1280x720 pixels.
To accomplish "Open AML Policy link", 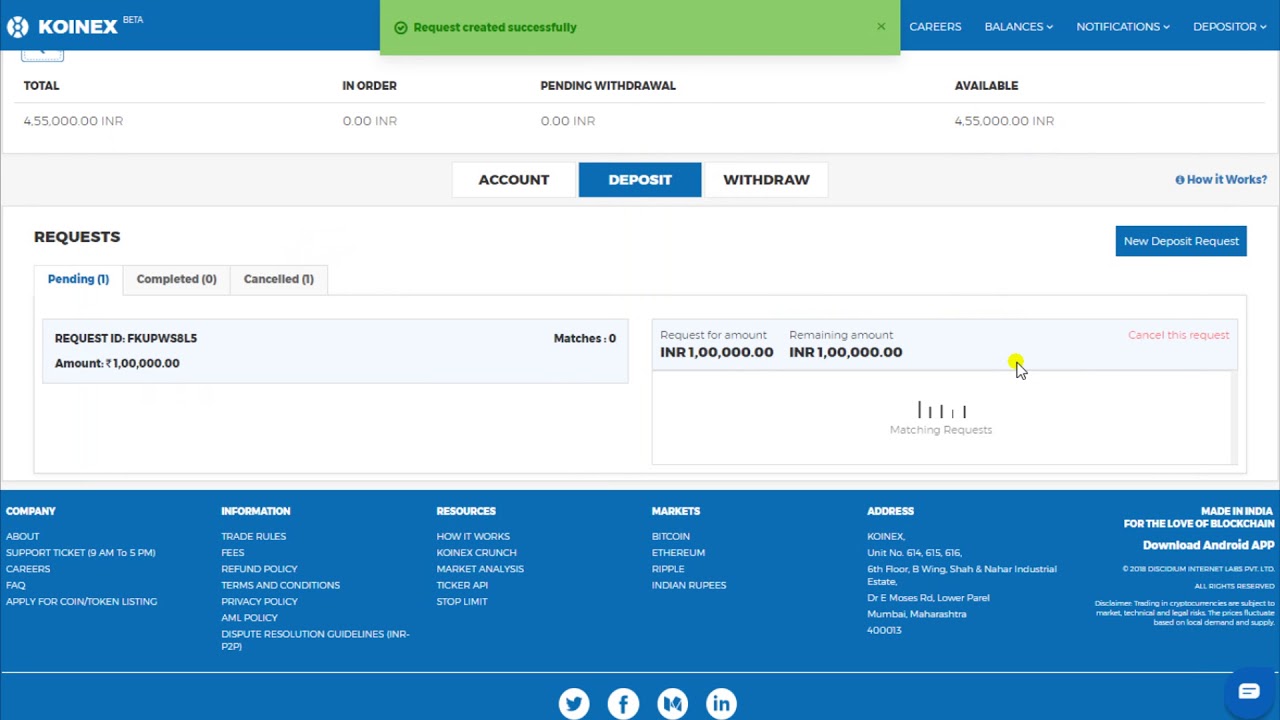I will tap(249, 618).
